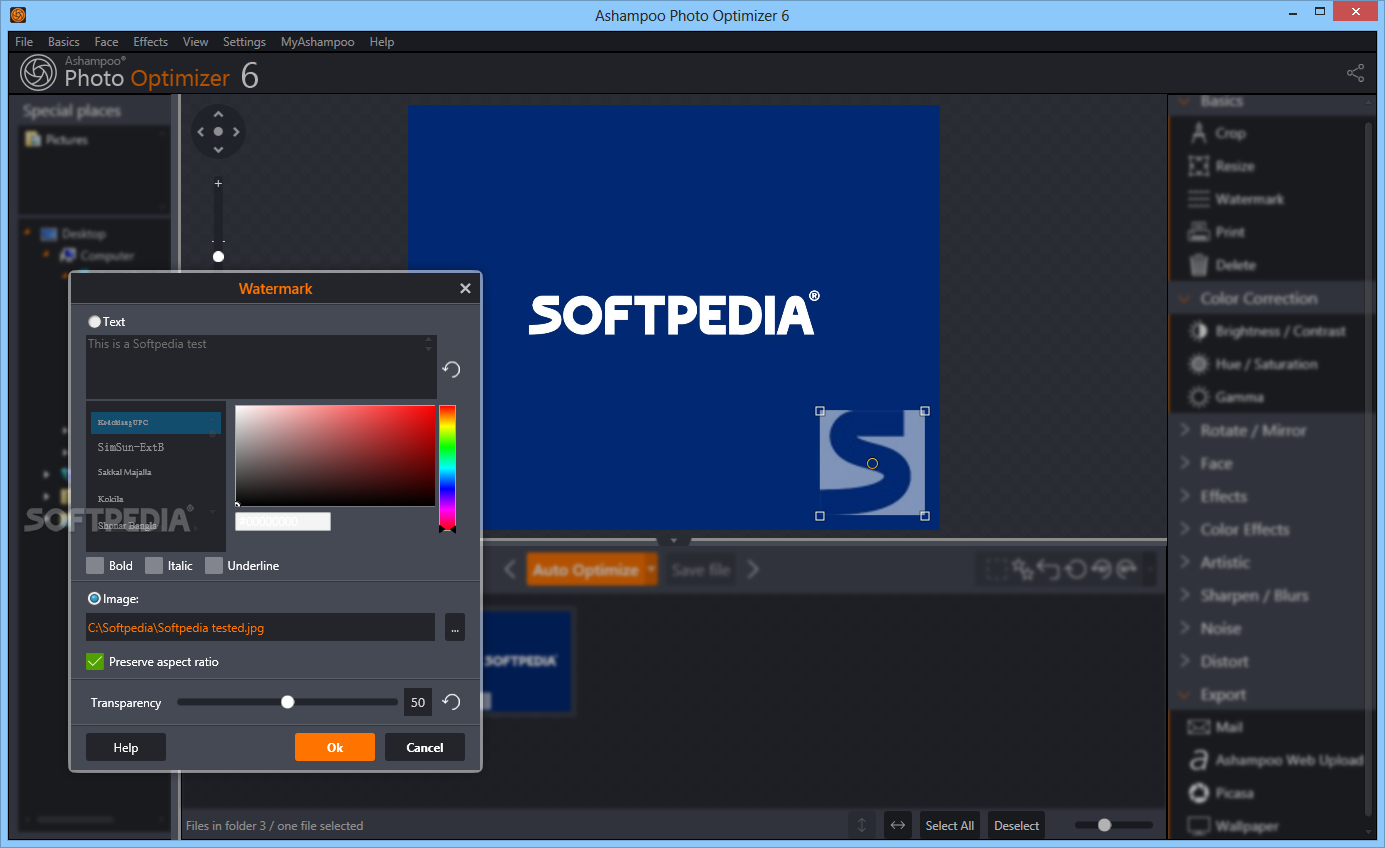
Task: Click the vertical flip arrow in the status bar
Action: tap(861, 825)
